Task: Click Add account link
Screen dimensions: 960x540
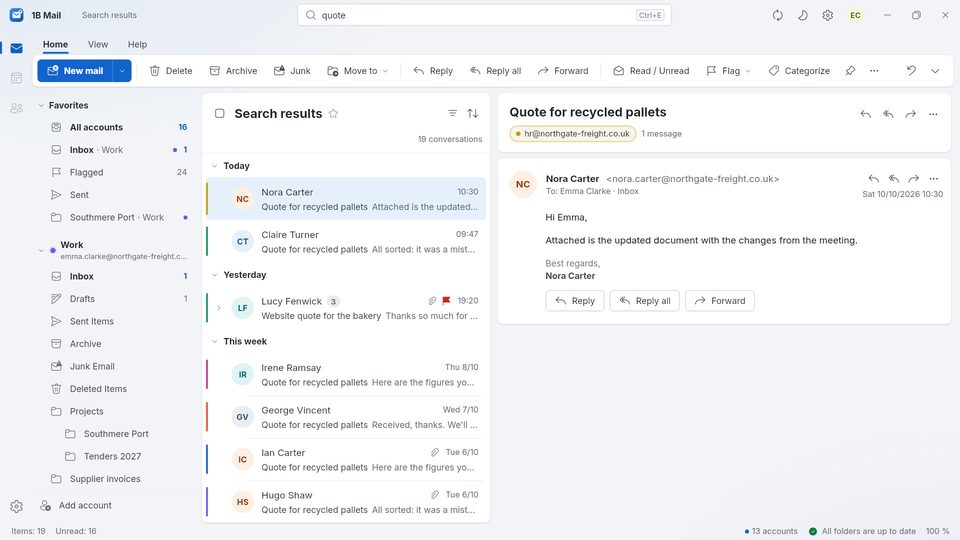Action: [76, 506]
